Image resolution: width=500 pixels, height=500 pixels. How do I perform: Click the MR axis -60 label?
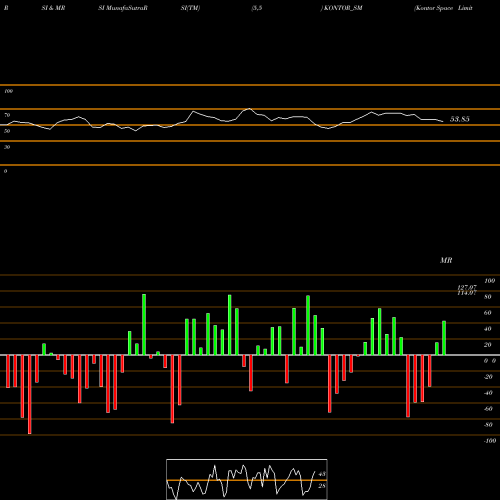click(x=488, y=409)
